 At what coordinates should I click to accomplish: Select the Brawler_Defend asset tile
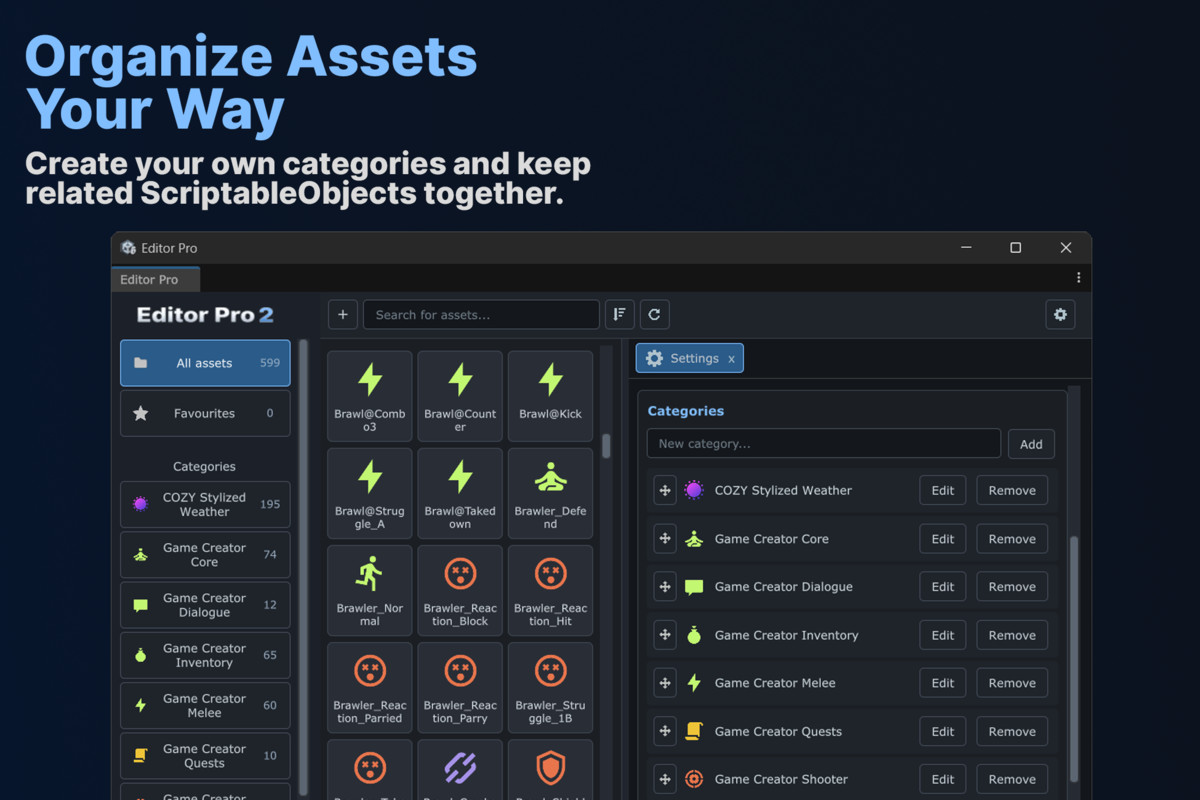(551, 493)
